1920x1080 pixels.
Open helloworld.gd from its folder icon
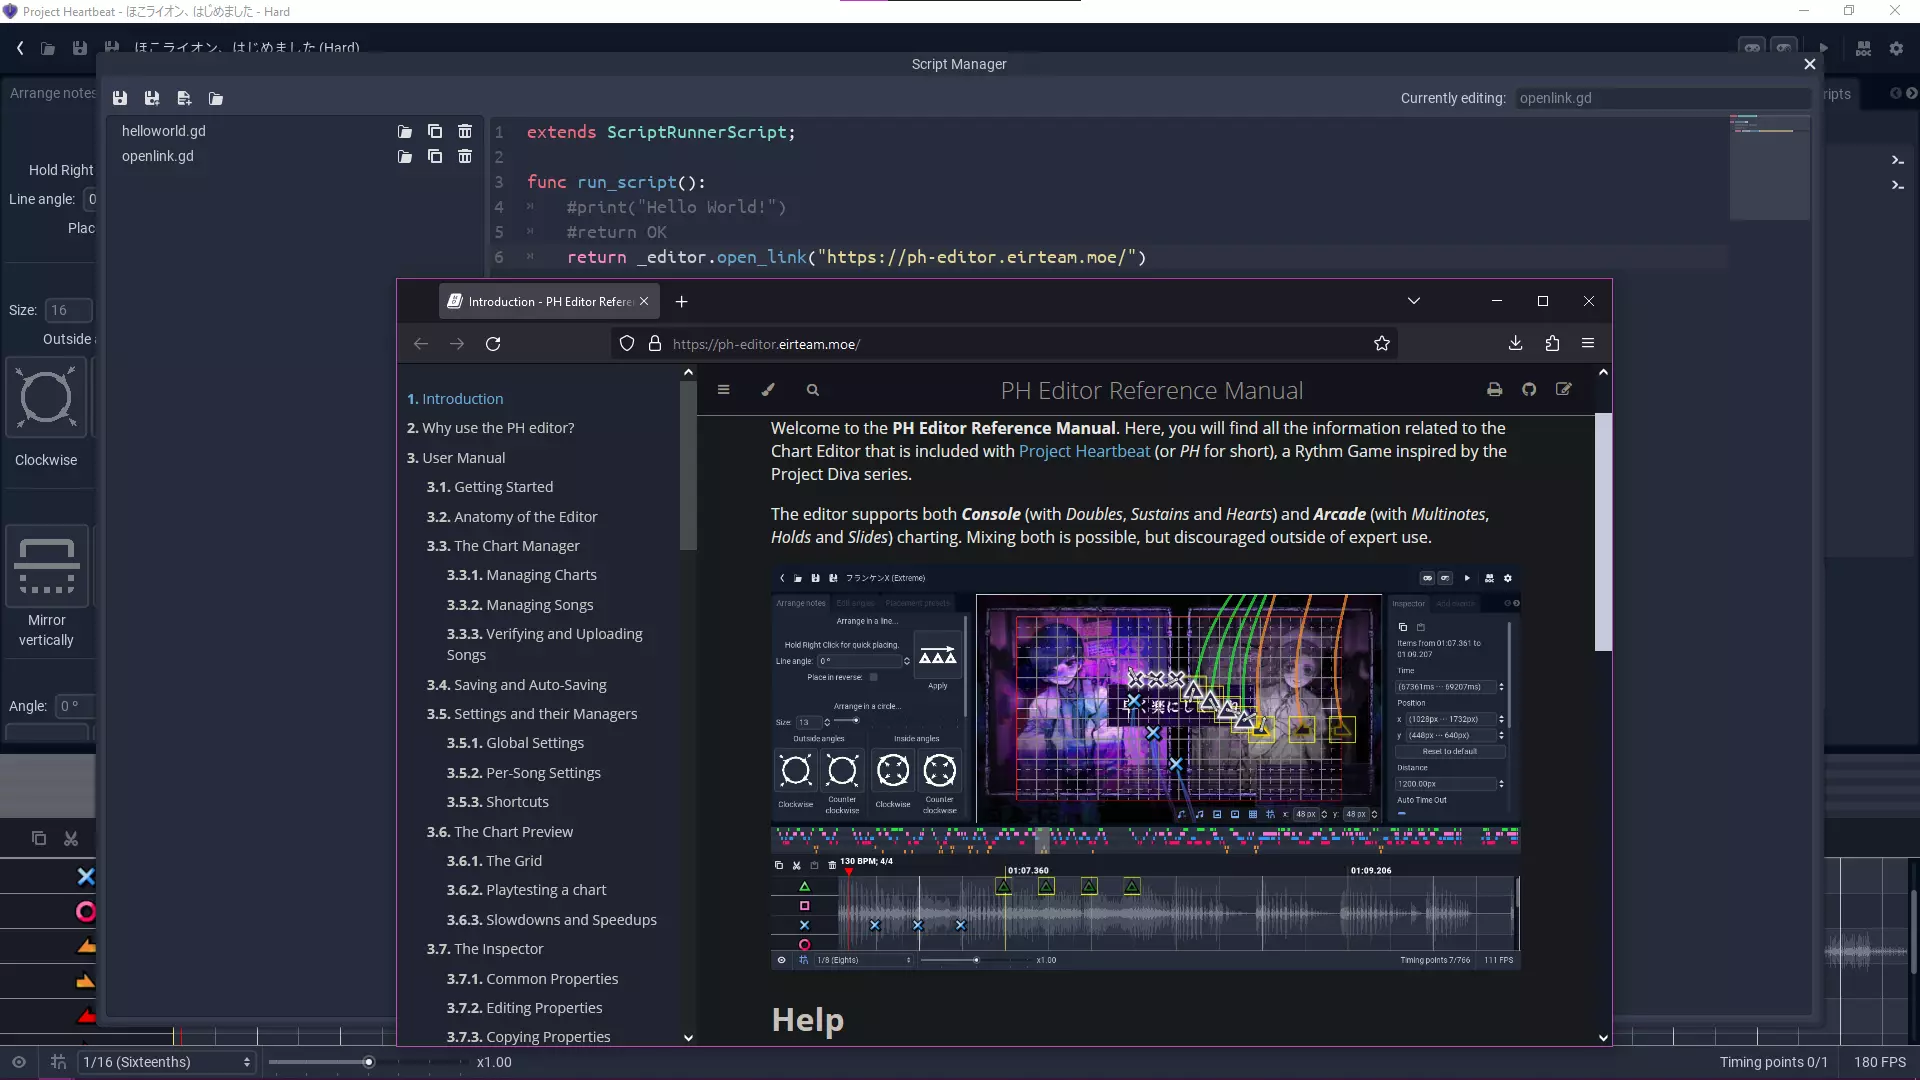pyautogui.click(x=405, y=131)
